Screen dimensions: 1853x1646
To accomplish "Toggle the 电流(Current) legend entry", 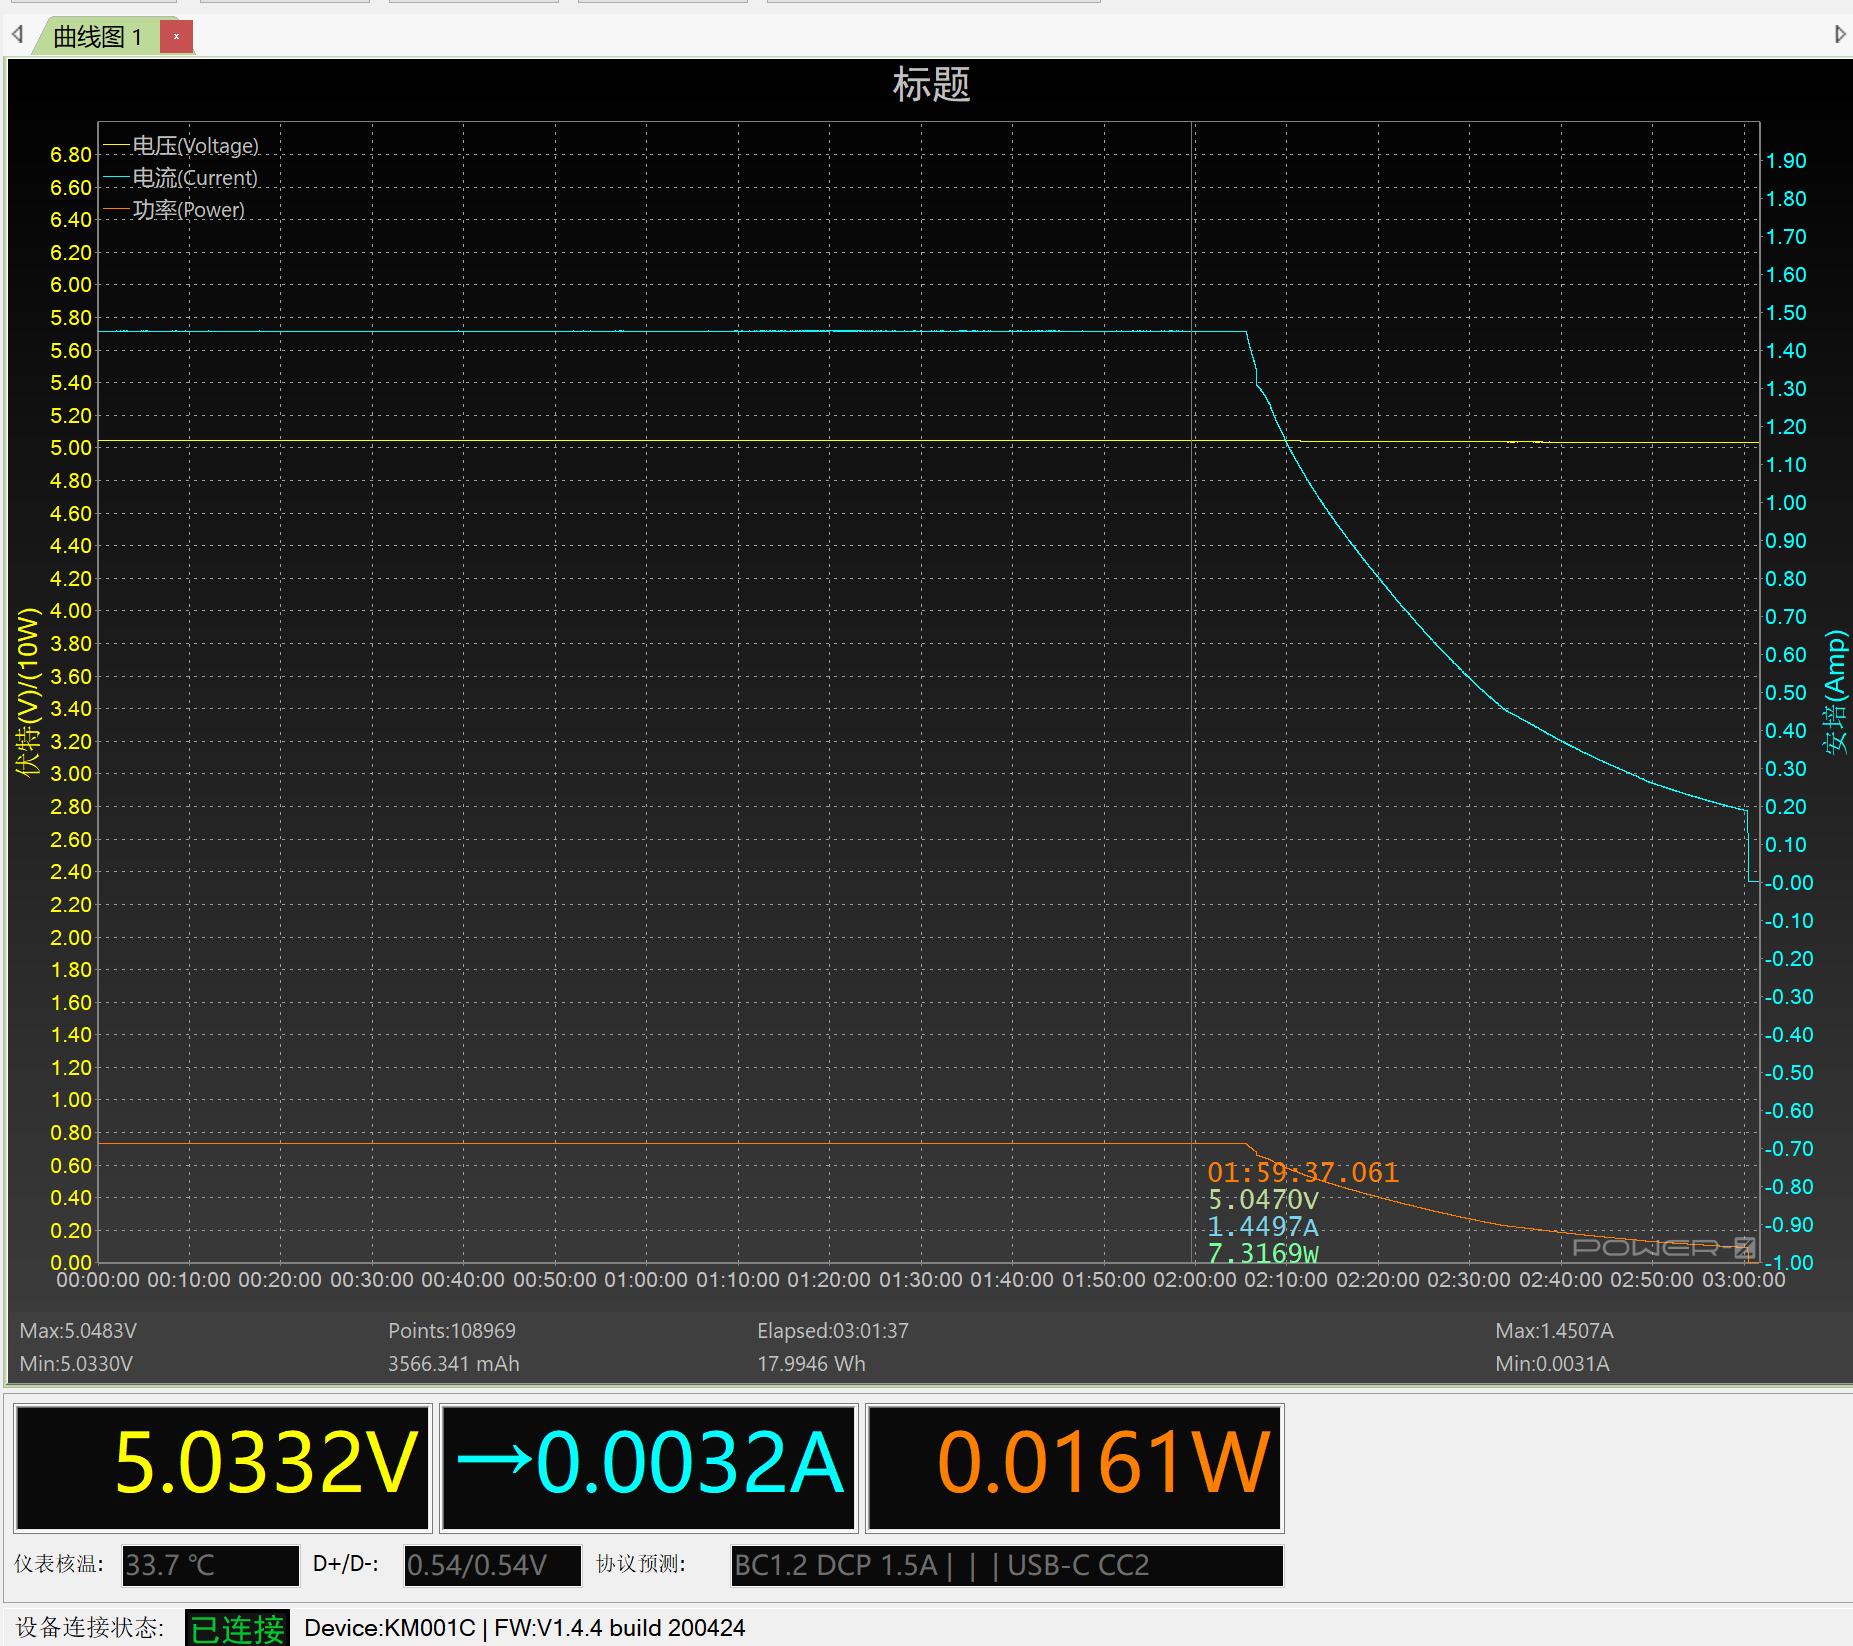I will 195,178.
